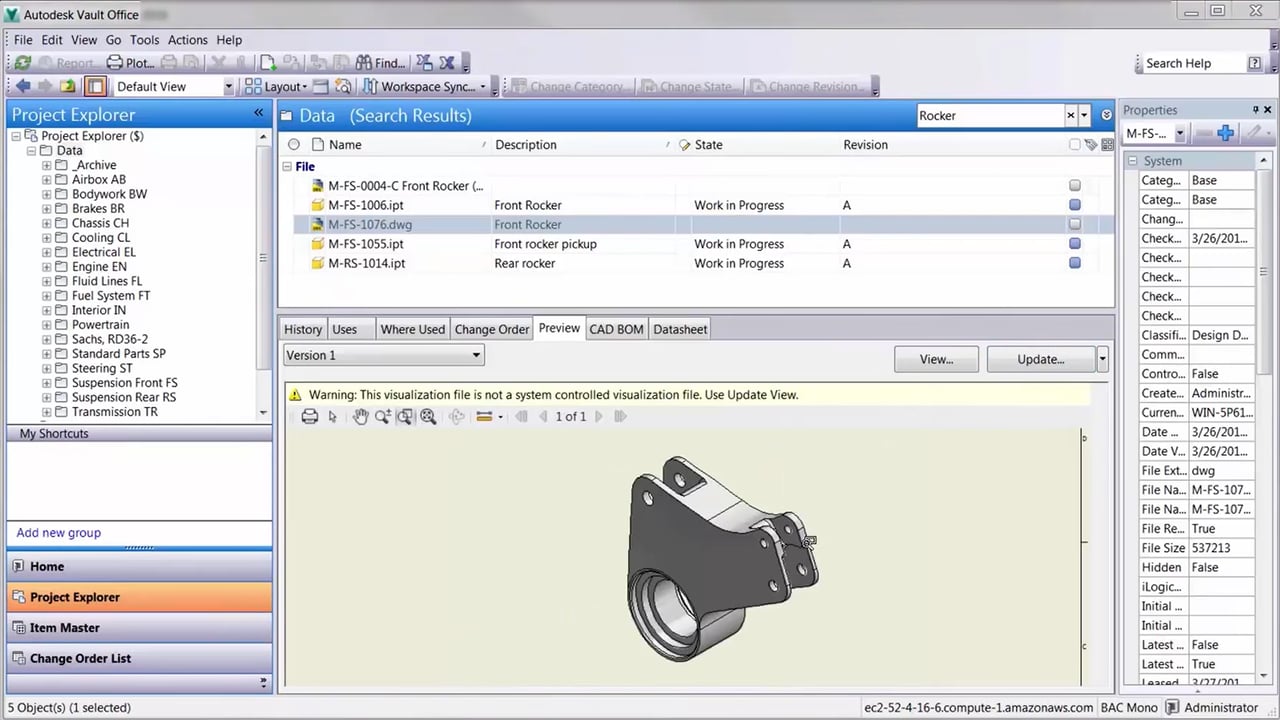Screen dimensions: 1280x720
Task: Collapse the File group in results
Action: pos(287,167)
